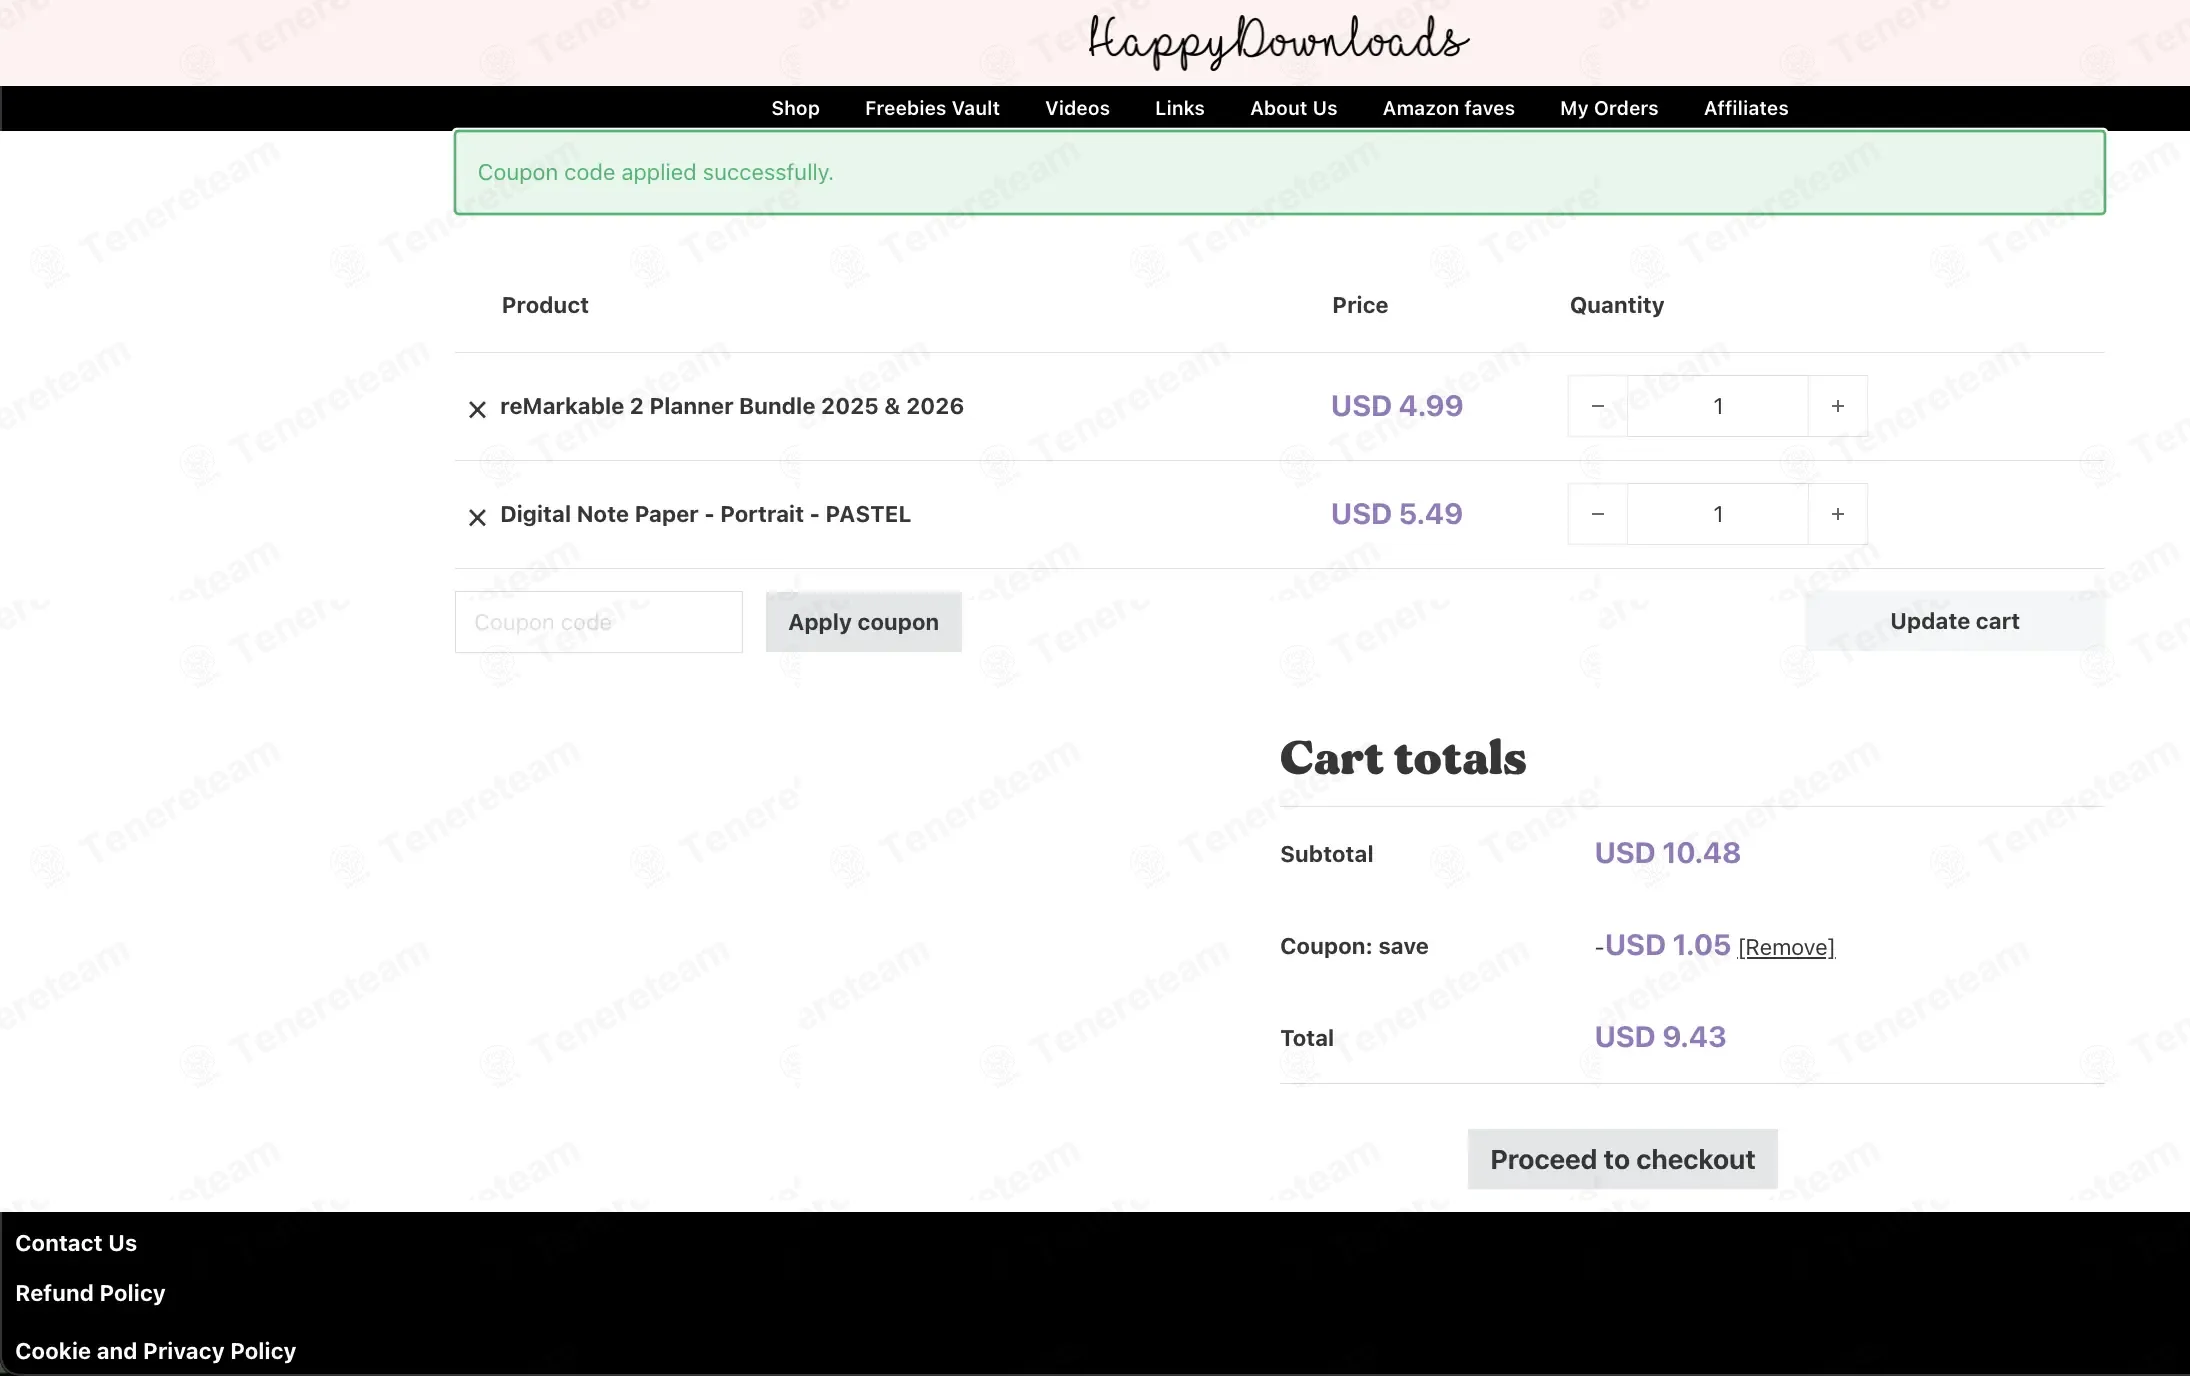This screenshot has width=2190, height=1376.
Task: Open the Links menu item
Action: point(1179,108)
